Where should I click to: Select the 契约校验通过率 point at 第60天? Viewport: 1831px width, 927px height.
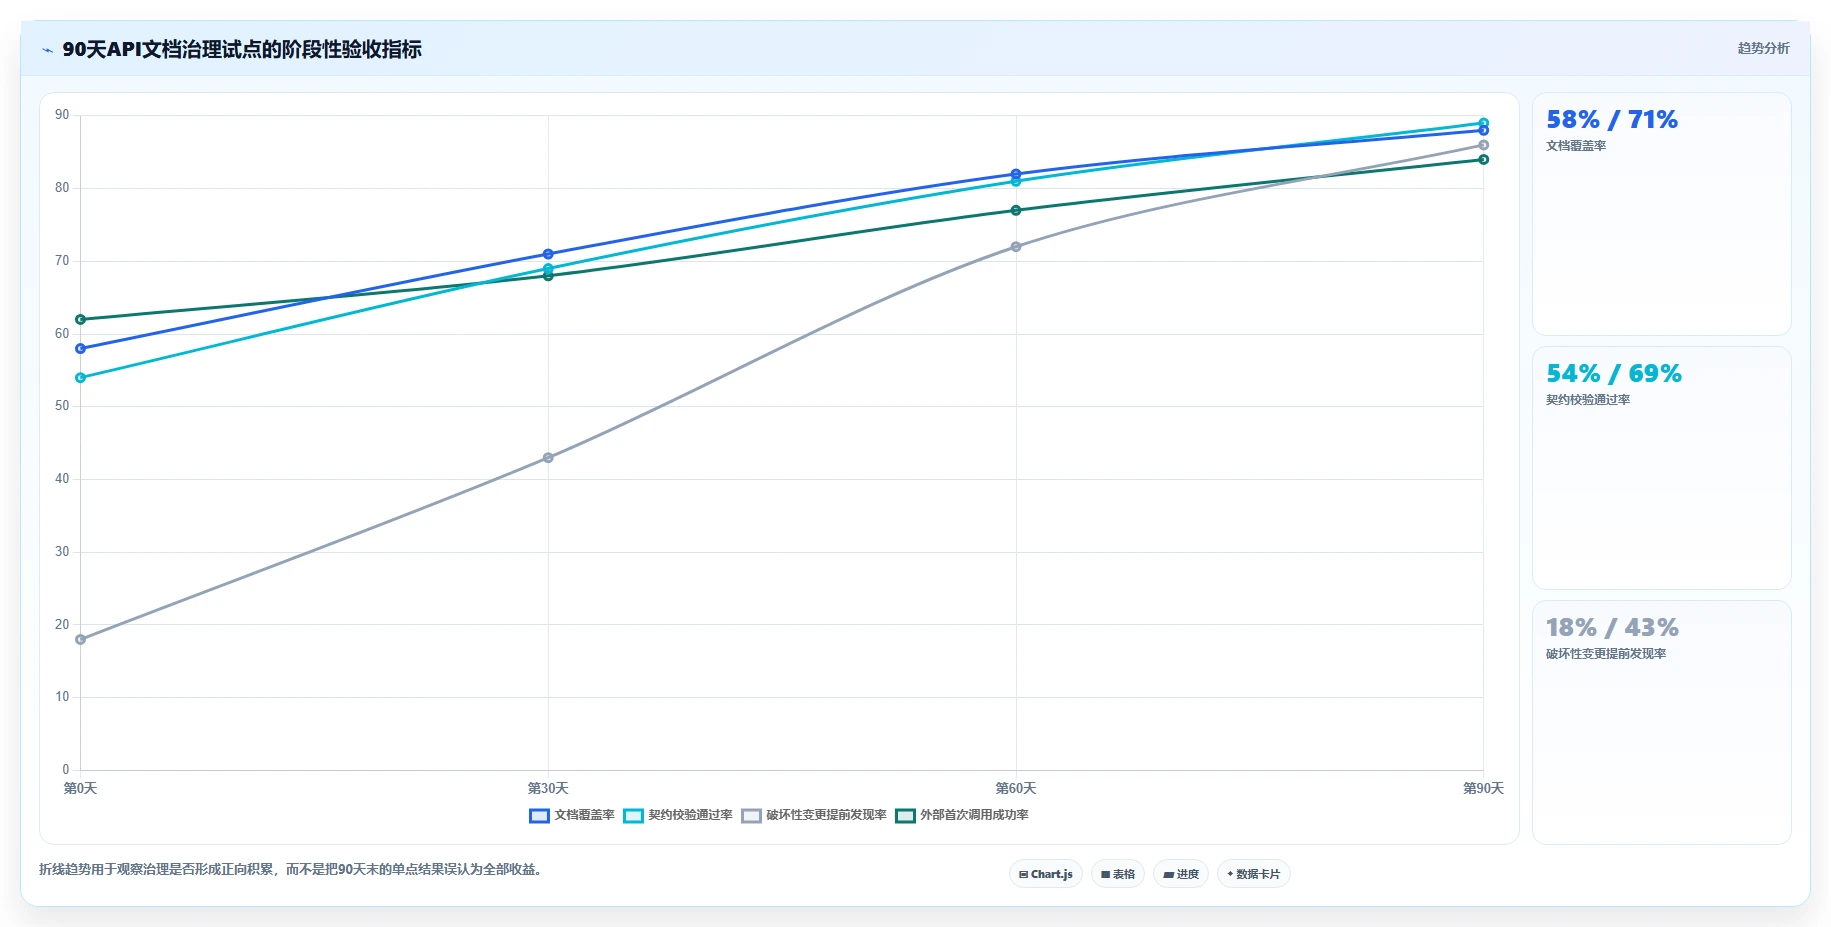click(1016, 181)
